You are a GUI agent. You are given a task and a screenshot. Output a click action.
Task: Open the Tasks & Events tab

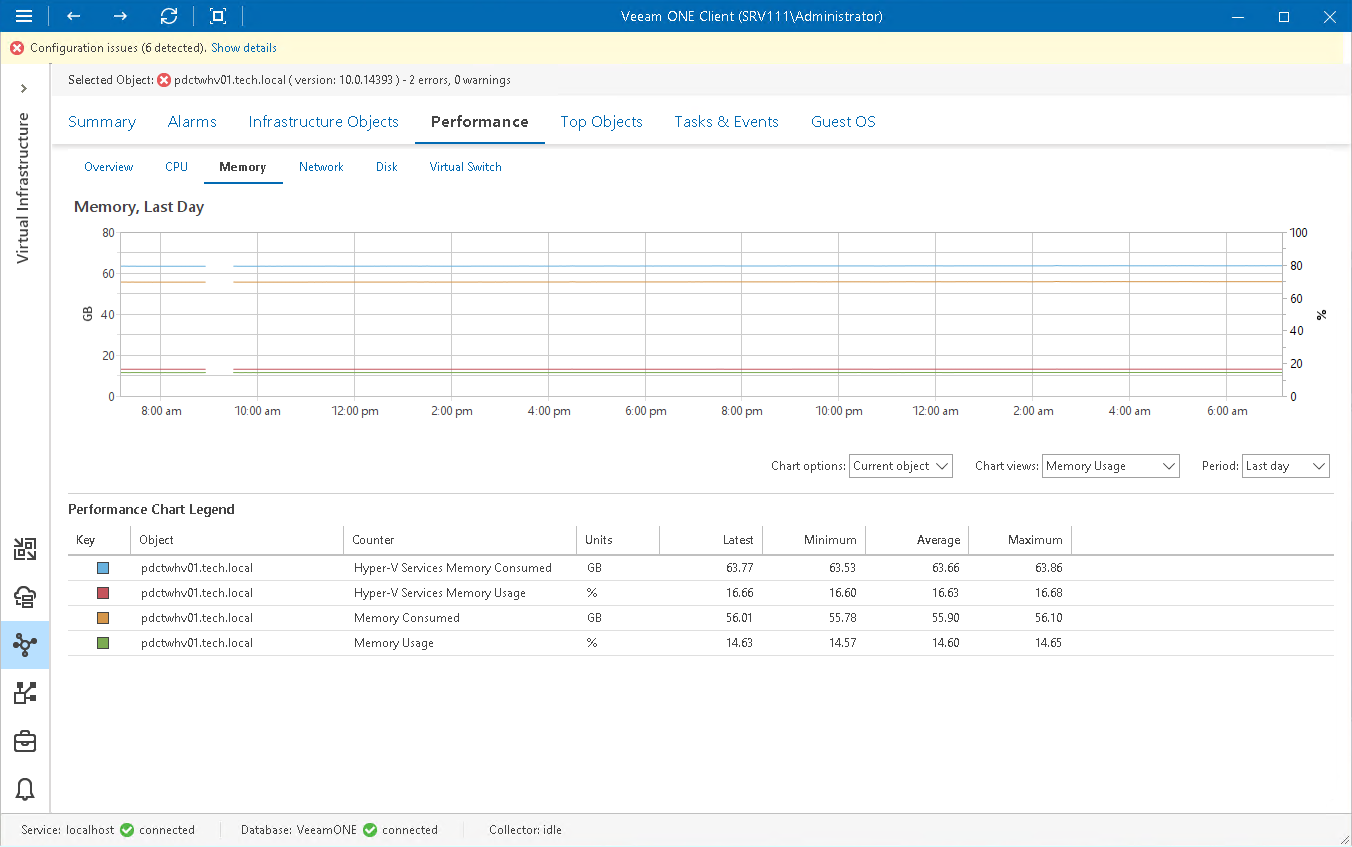(x=726, y=121)
